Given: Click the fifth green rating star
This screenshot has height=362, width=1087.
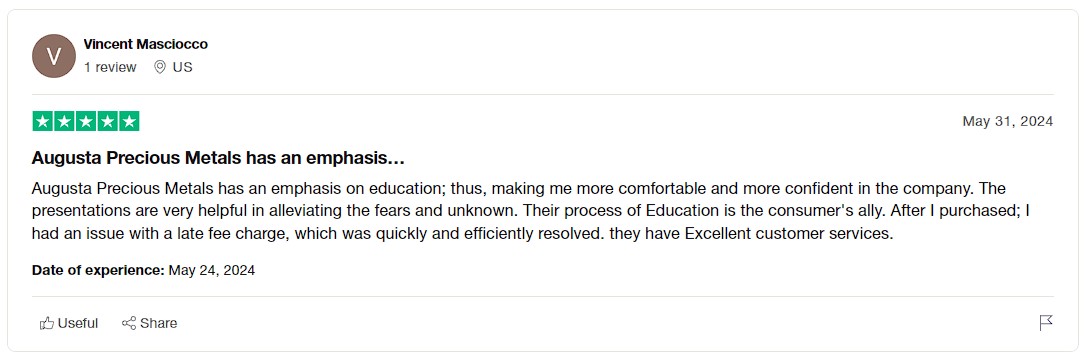Looking at the screenshot, I should click(129, 121).
